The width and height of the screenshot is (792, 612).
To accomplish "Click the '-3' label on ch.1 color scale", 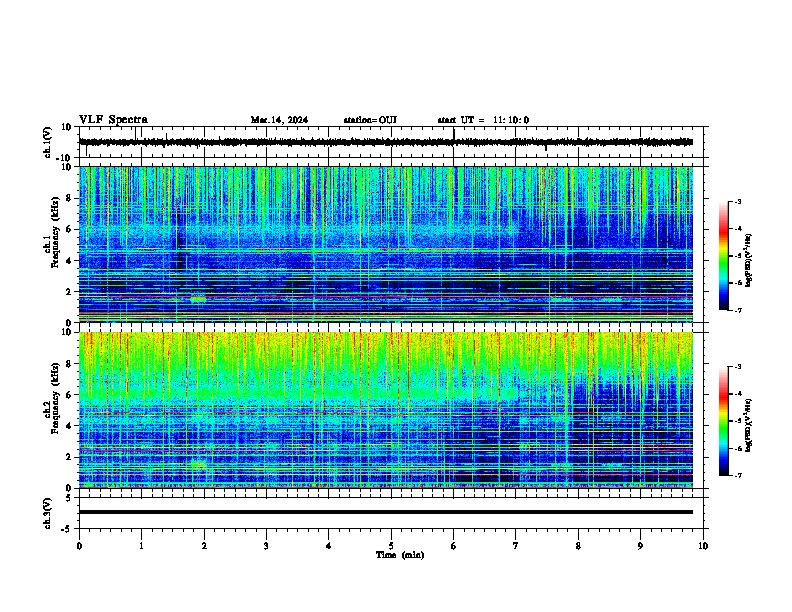I will pyautogui.click(x=737, y=201).
